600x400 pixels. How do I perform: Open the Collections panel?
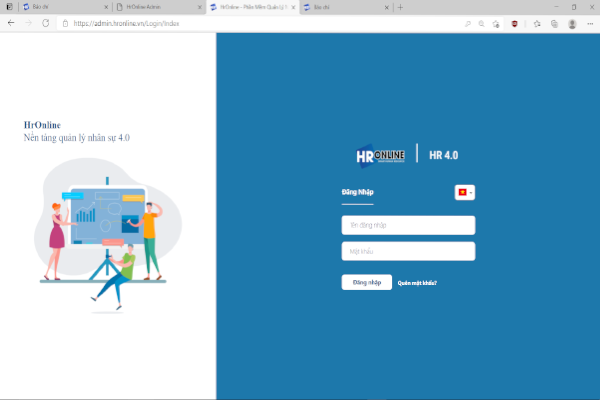[554, 24]
